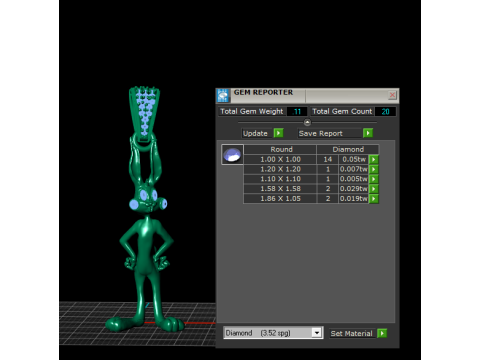Select the round gem thumbnail icon
This screenshot has width=480, height=360.
[x=232, y=155]
